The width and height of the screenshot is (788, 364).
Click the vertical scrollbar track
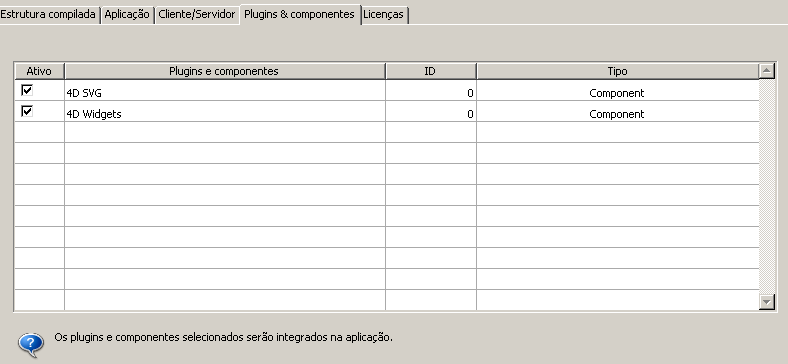766,187
